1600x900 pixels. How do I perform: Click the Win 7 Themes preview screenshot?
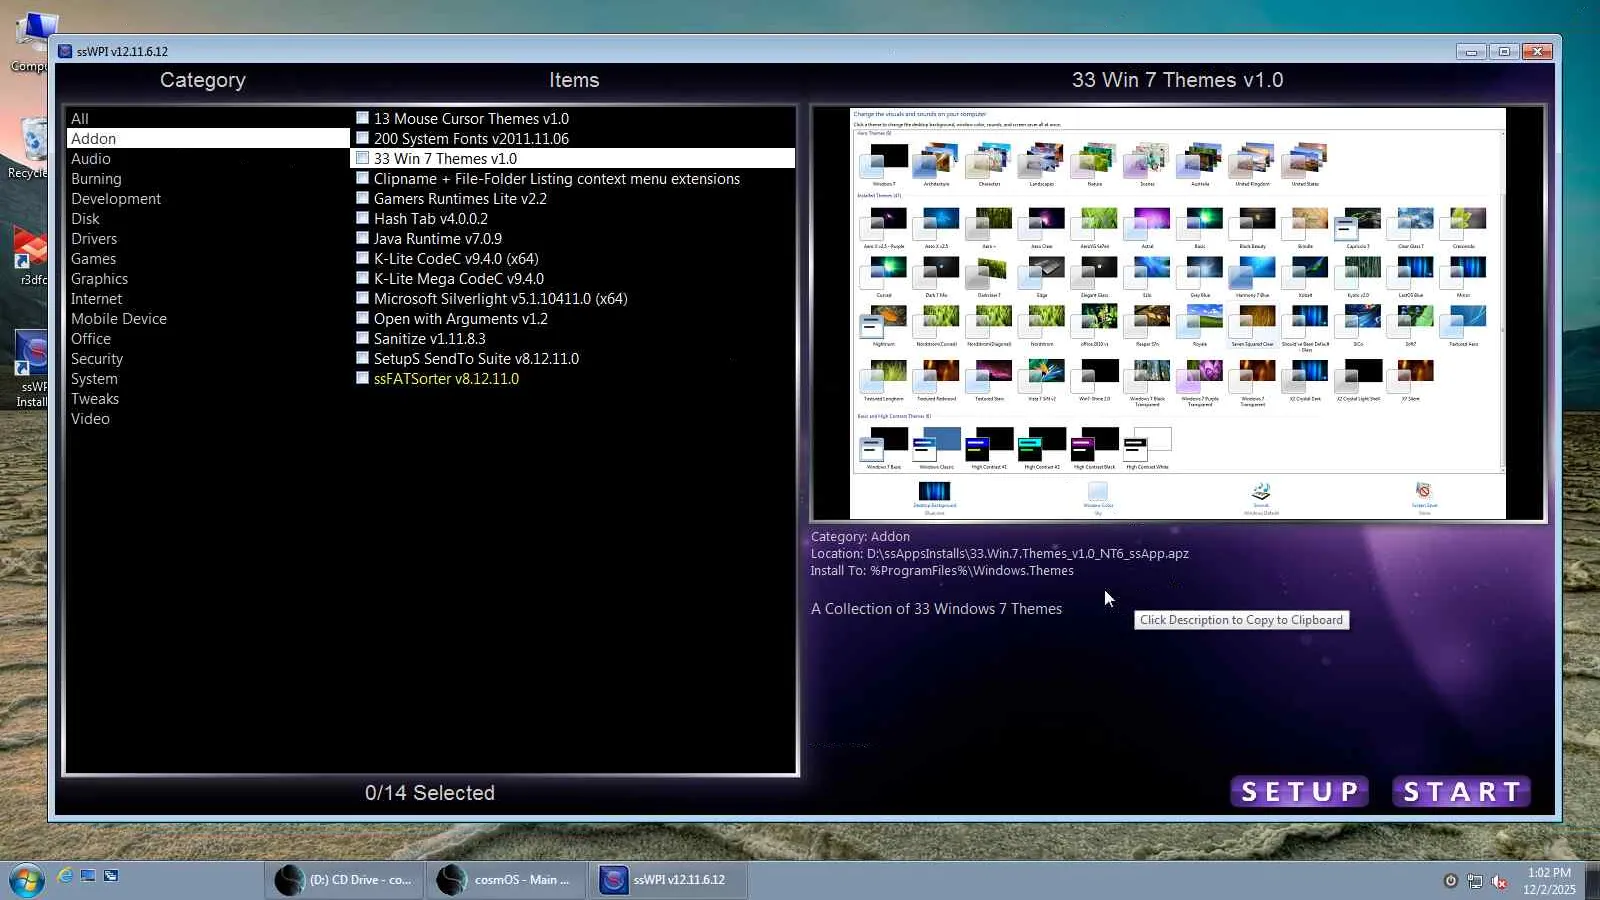point(1178,314)
